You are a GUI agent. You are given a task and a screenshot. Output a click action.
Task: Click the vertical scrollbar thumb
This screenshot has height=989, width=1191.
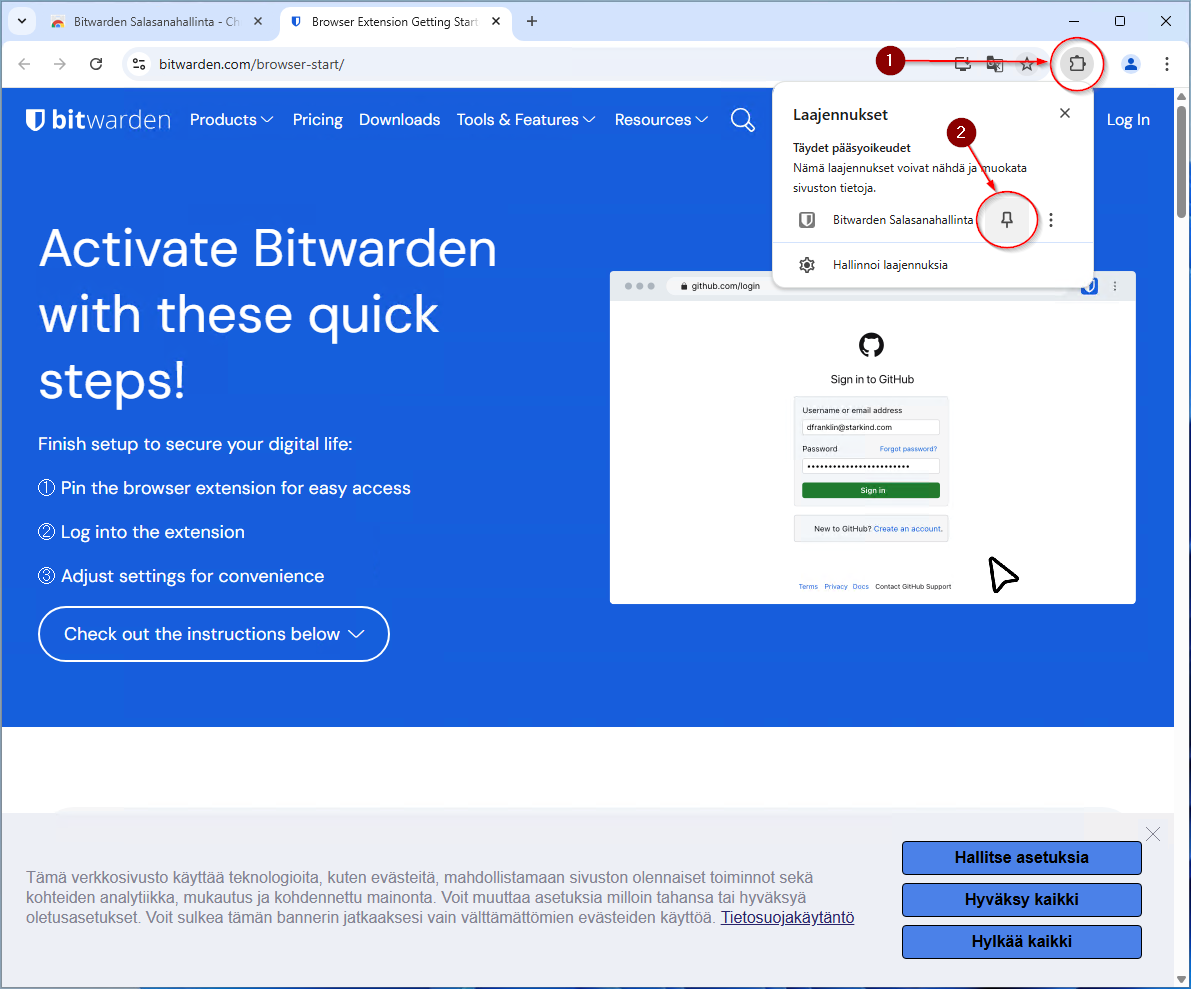coord(1181,161)
